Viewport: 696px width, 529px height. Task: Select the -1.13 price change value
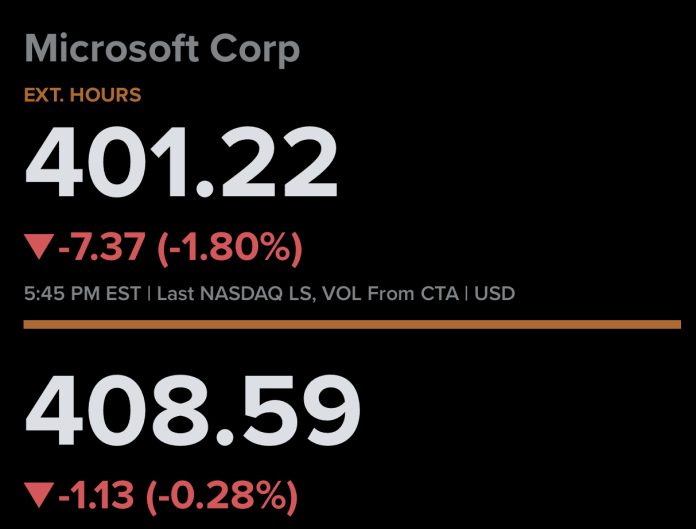point(96,493)
